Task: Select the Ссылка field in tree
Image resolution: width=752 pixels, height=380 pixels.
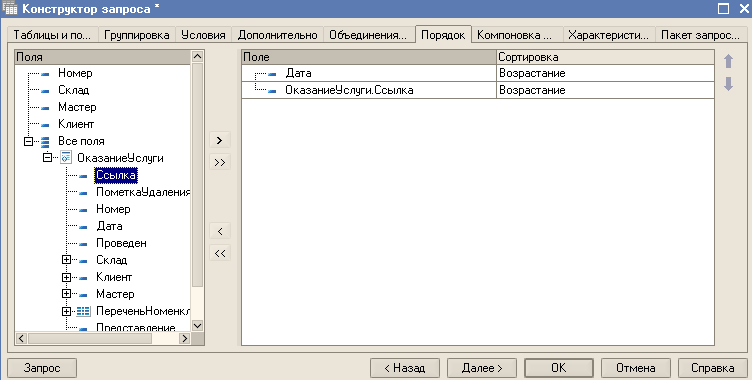Action: 116,175
